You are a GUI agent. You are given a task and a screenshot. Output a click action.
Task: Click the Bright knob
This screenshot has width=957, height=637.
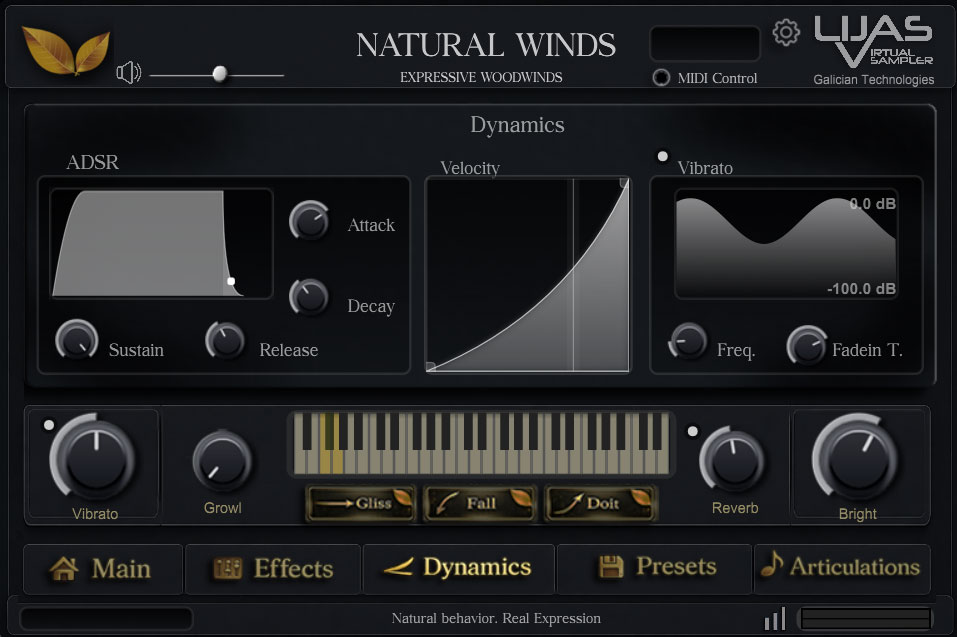[x=856, y=458]
